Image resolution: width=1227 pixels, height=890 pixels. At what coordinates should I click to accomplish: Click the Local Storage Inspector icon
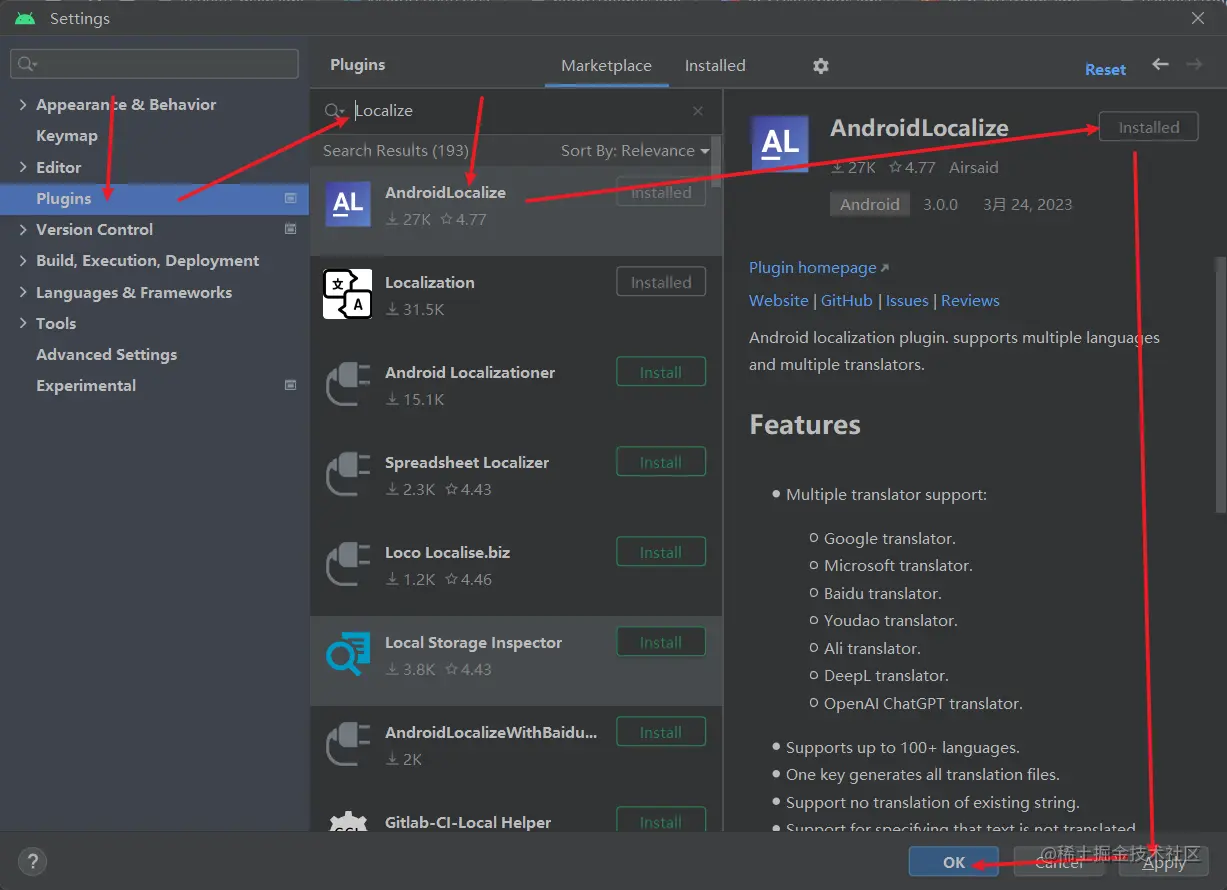click(348, 654)
